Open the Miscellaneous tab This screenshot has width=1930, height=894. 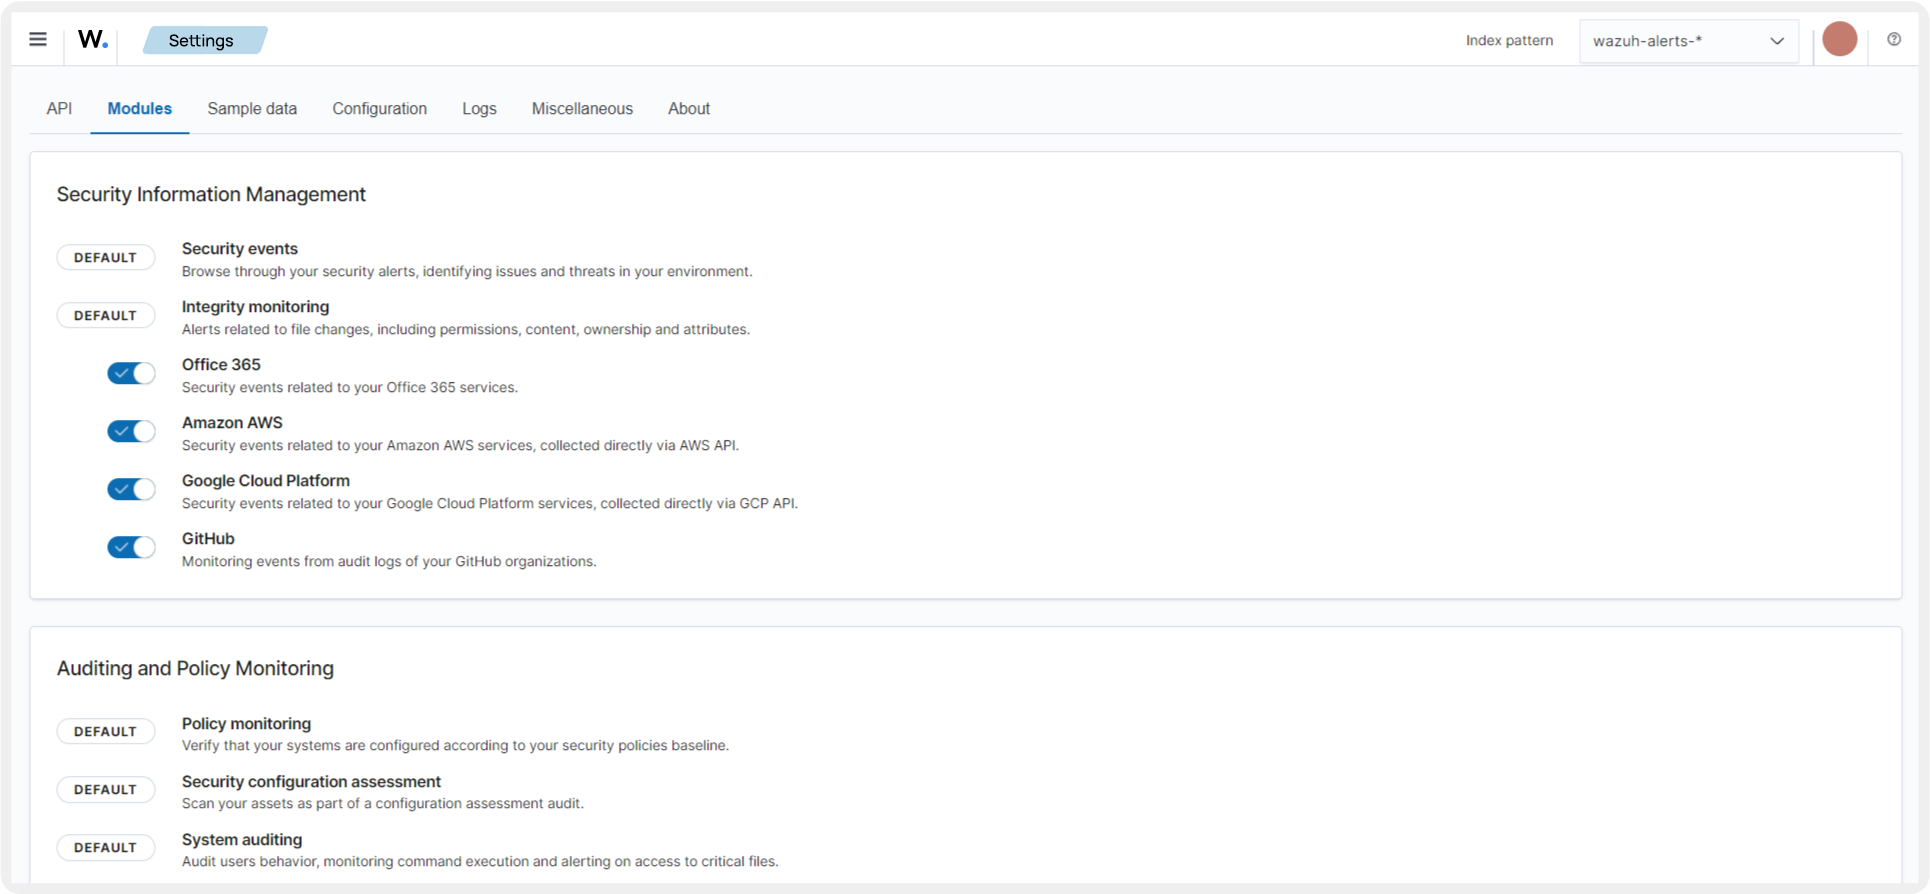[582, 109]
